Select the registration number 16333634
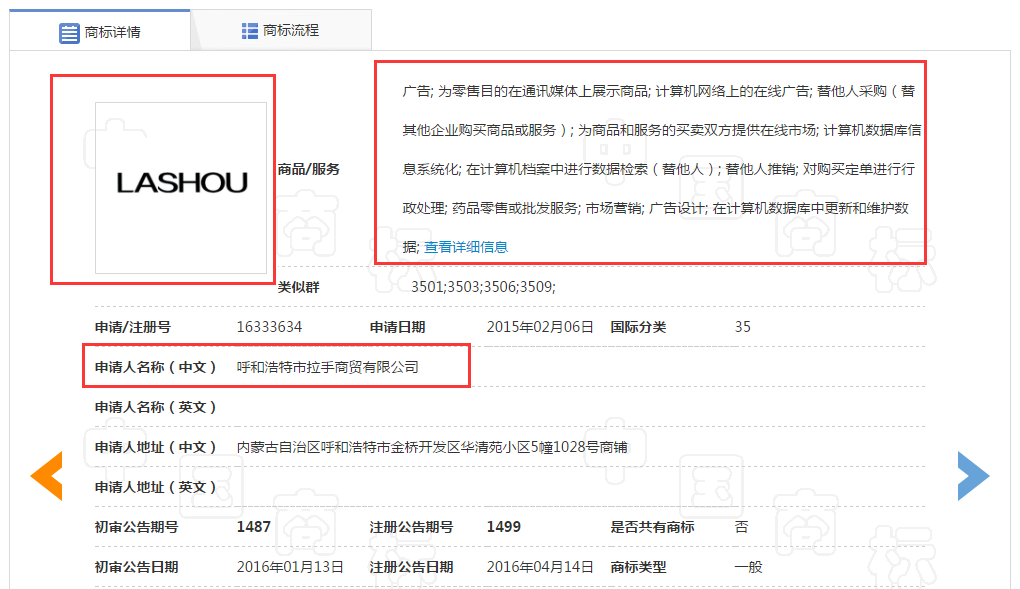The image size is (1020, 589). [269, 327]
